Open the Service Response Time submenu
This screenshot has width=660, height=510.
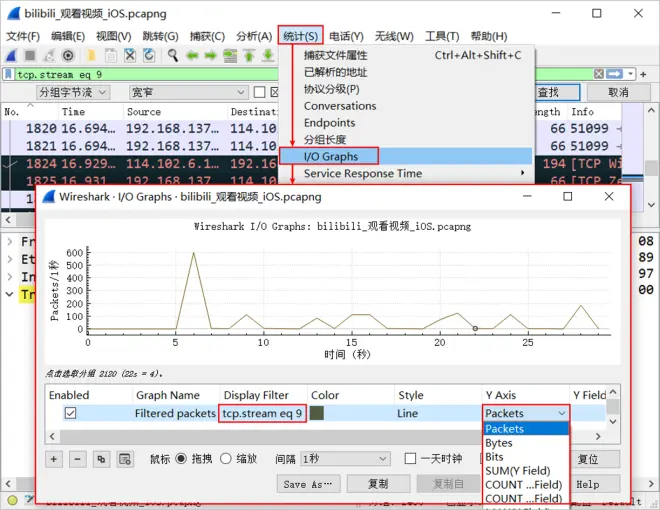click(406, 173)
